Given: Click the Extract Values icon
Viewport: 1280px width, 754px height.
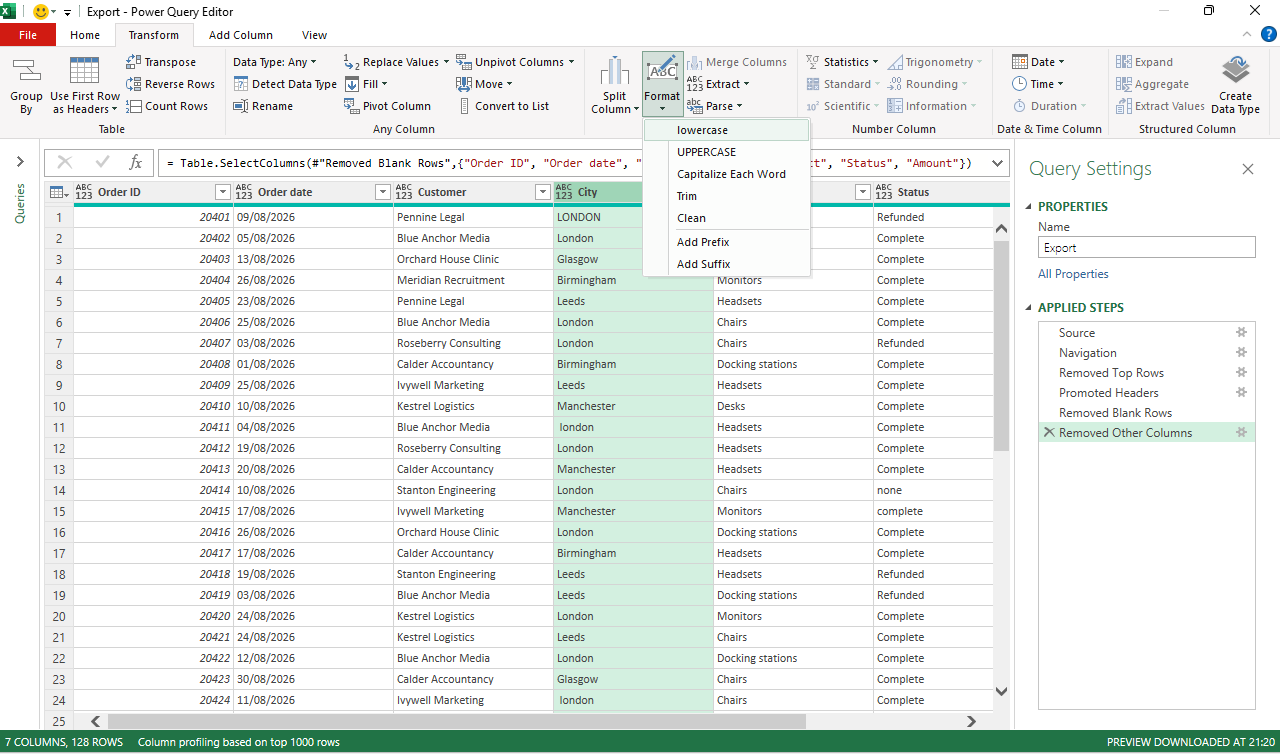Looking at the screenshot, I should pos(1124,106).
